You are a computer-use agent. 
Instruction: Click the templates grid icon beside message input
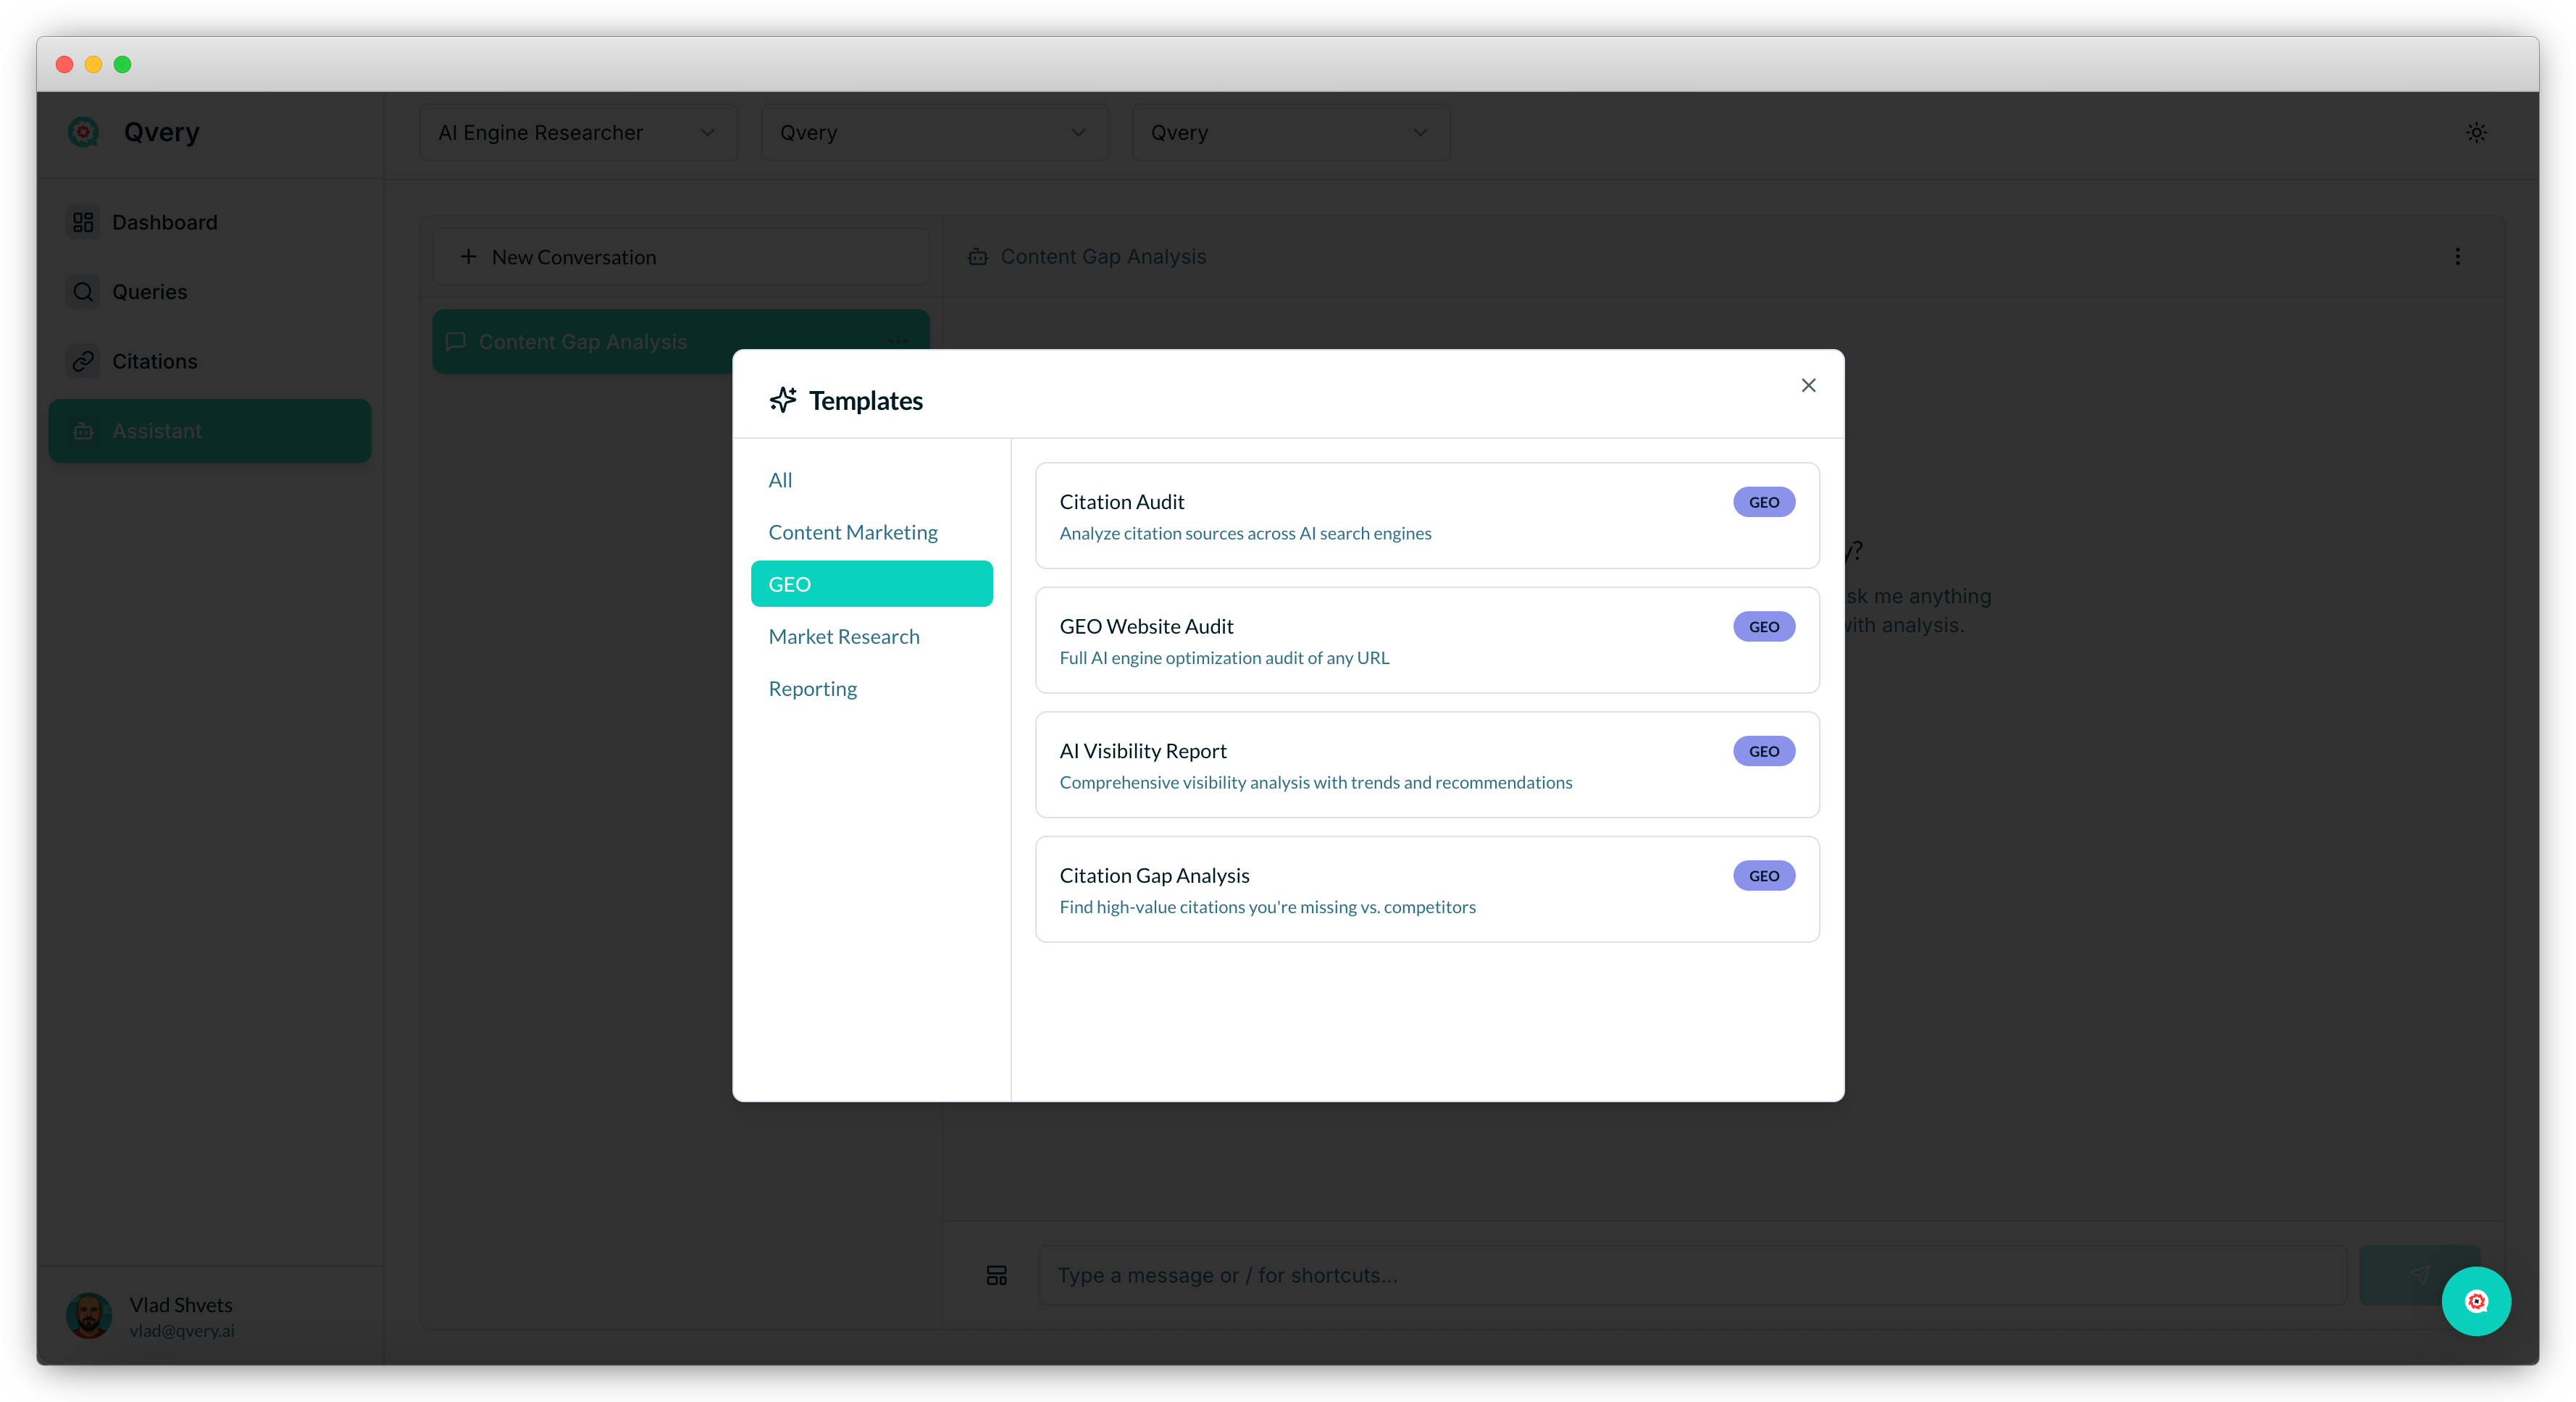996,1275
